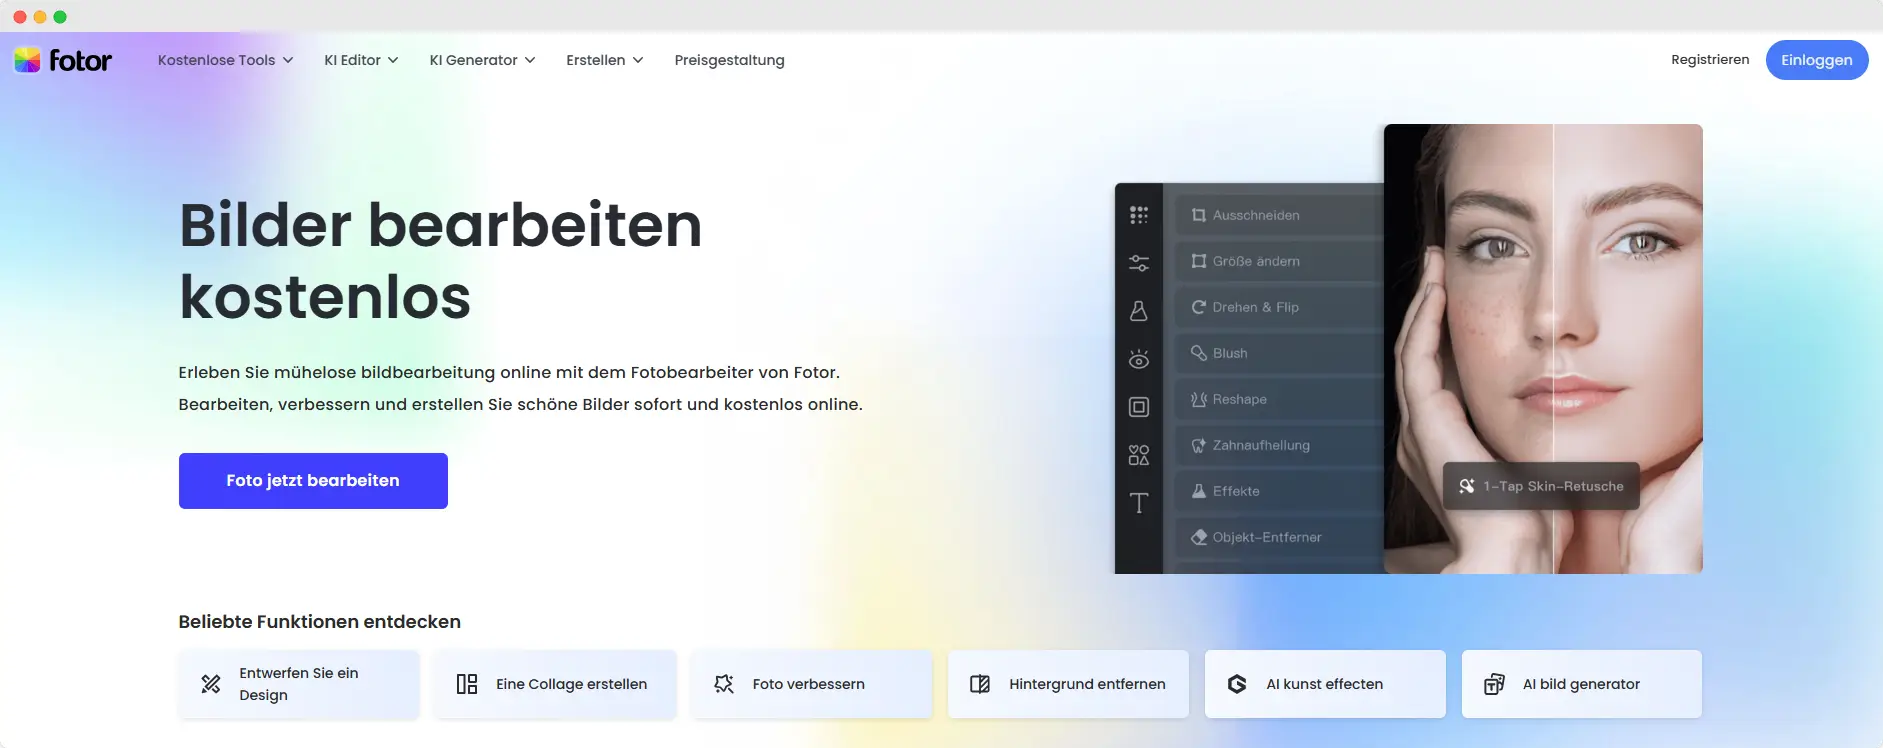Select the adjust sliders icon in sidebar
This screenshot has width=1883, height=748.
tap(1139, 263)
